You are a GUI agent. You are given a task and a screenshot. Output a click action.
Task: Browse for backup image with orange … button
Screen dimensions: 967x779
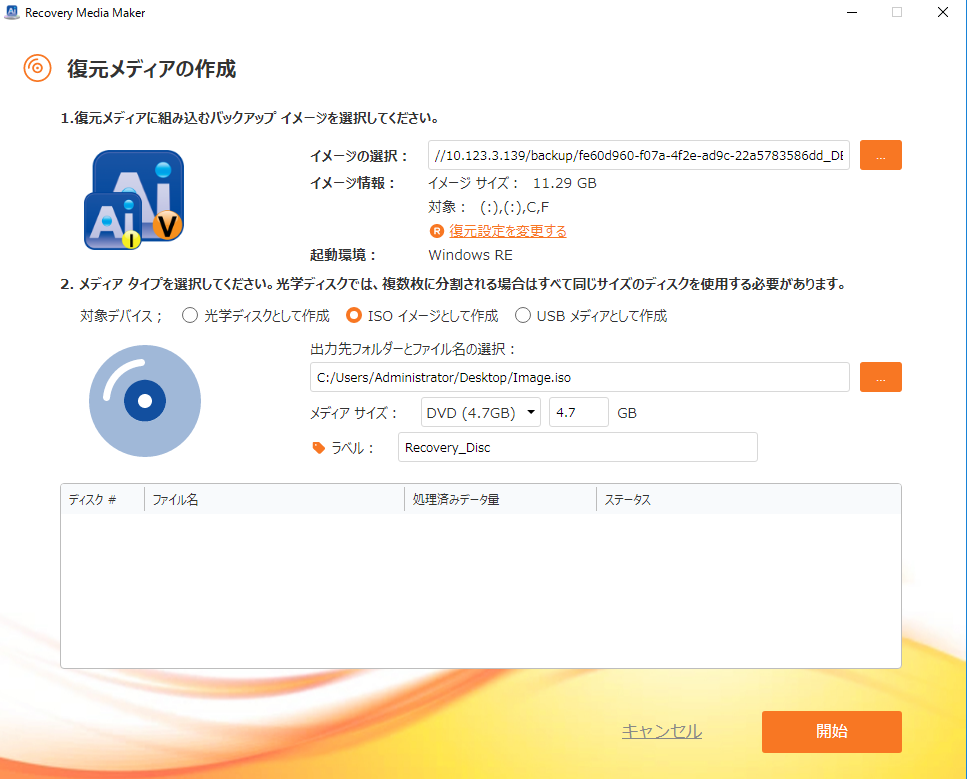coord(881,155)
